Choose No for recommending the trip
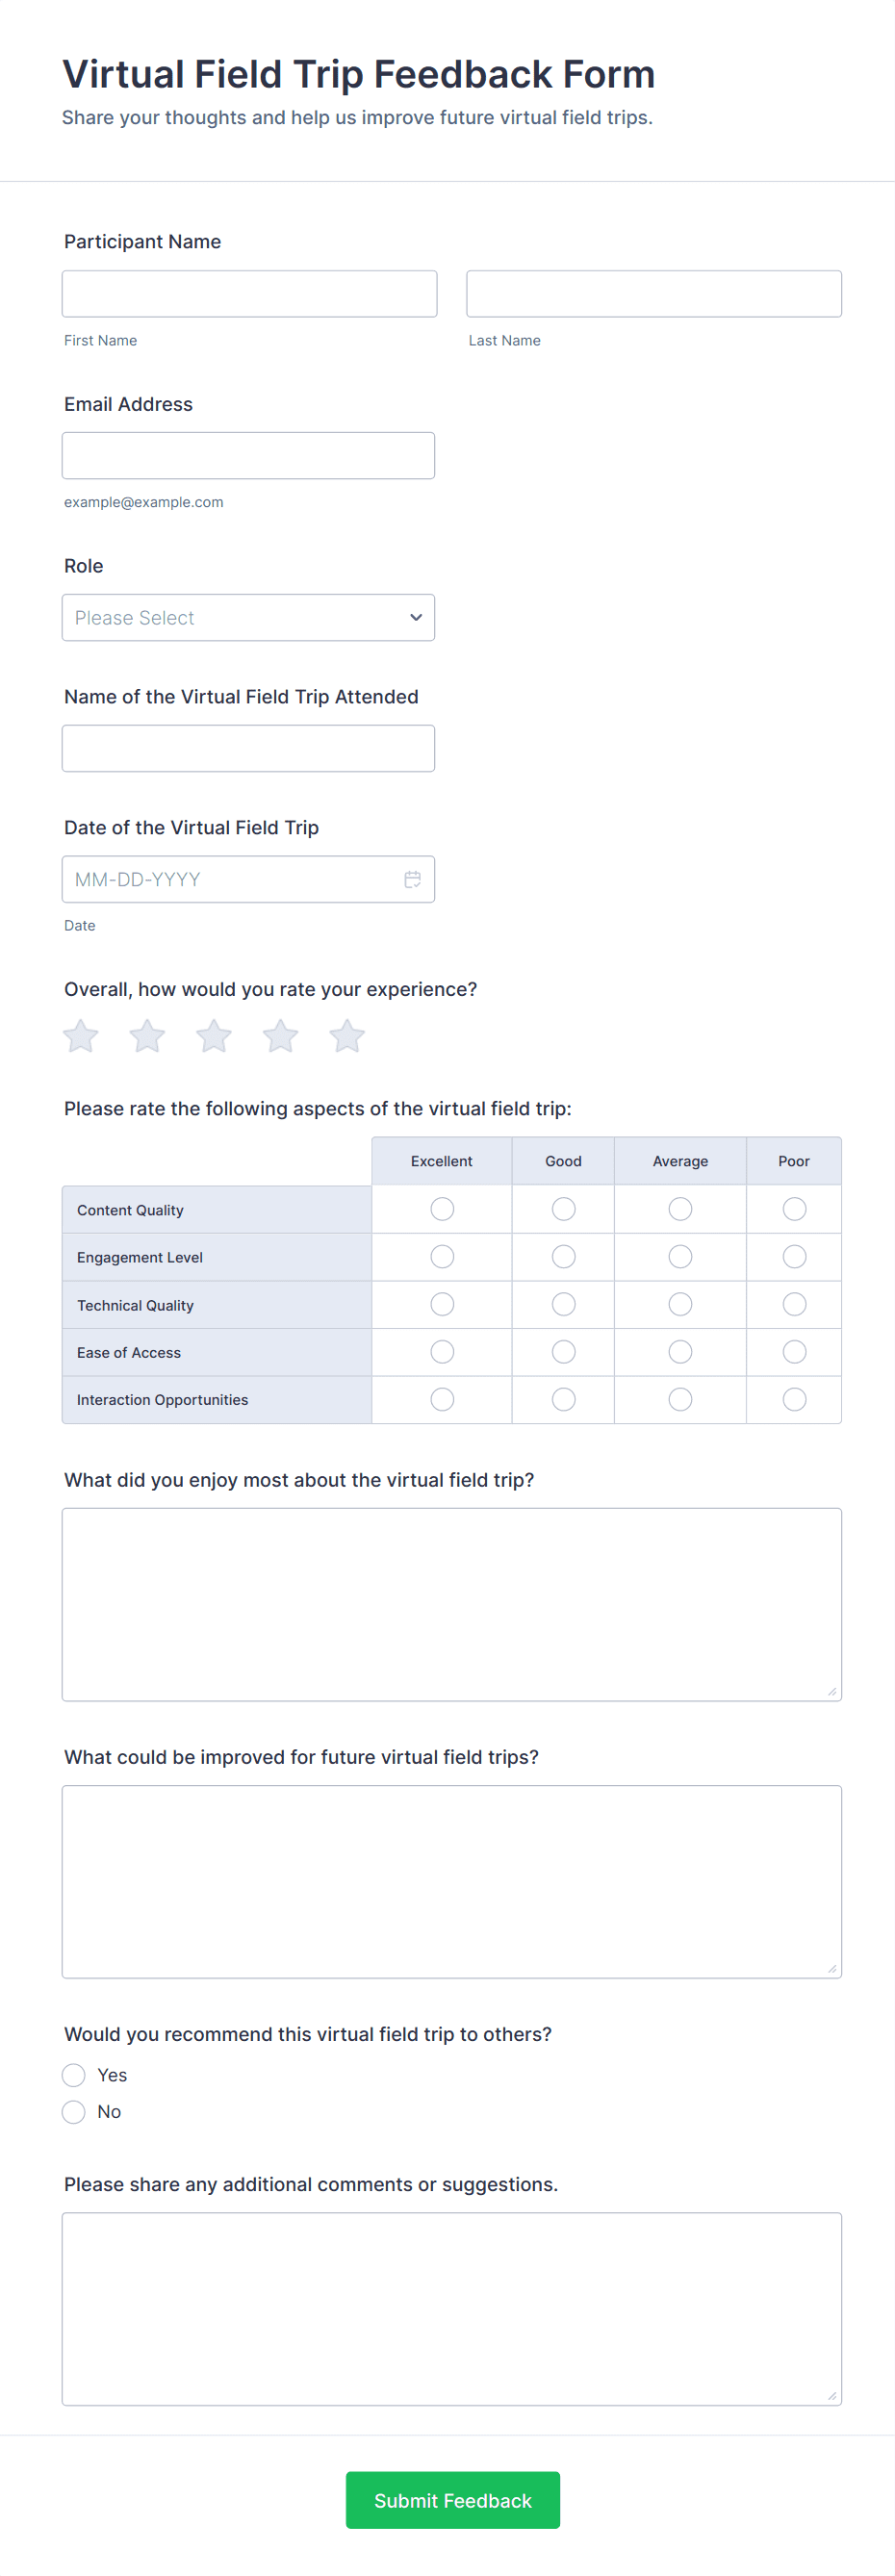 (74, 2111)
